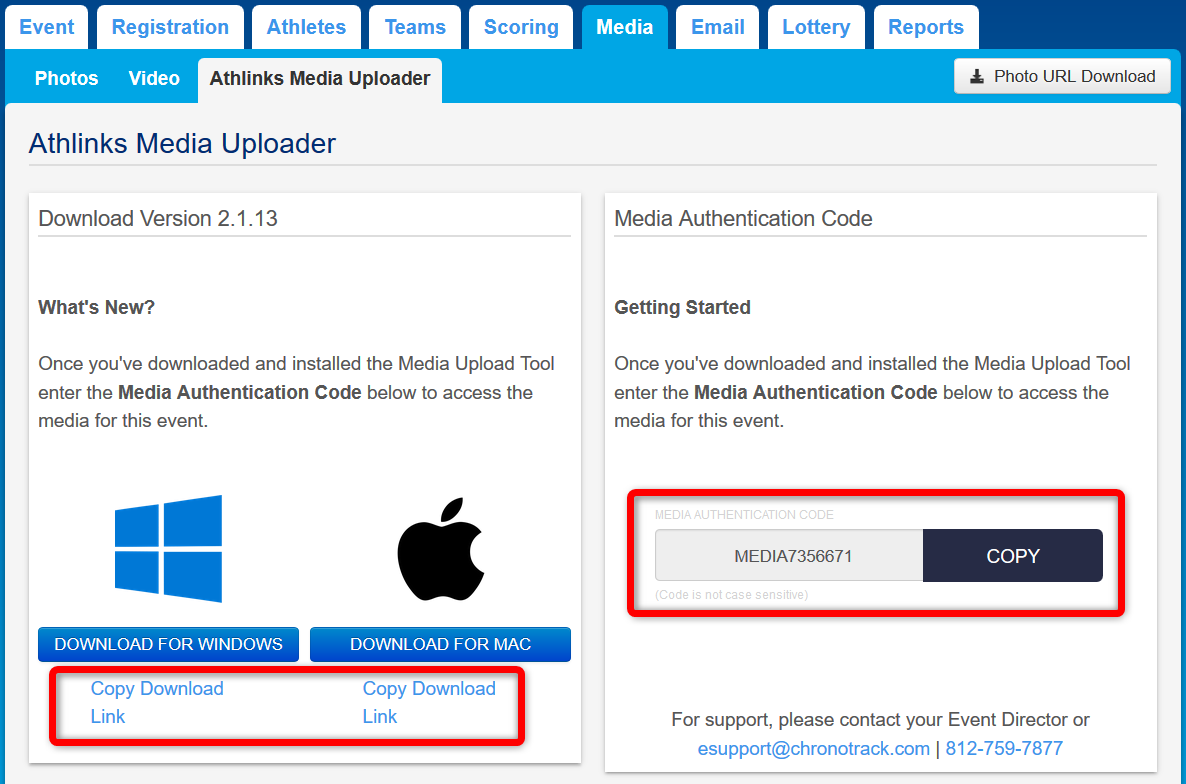This screenshot has width=1186, height=784.
Task: Open the Event tab
Action: coord(47,27)
